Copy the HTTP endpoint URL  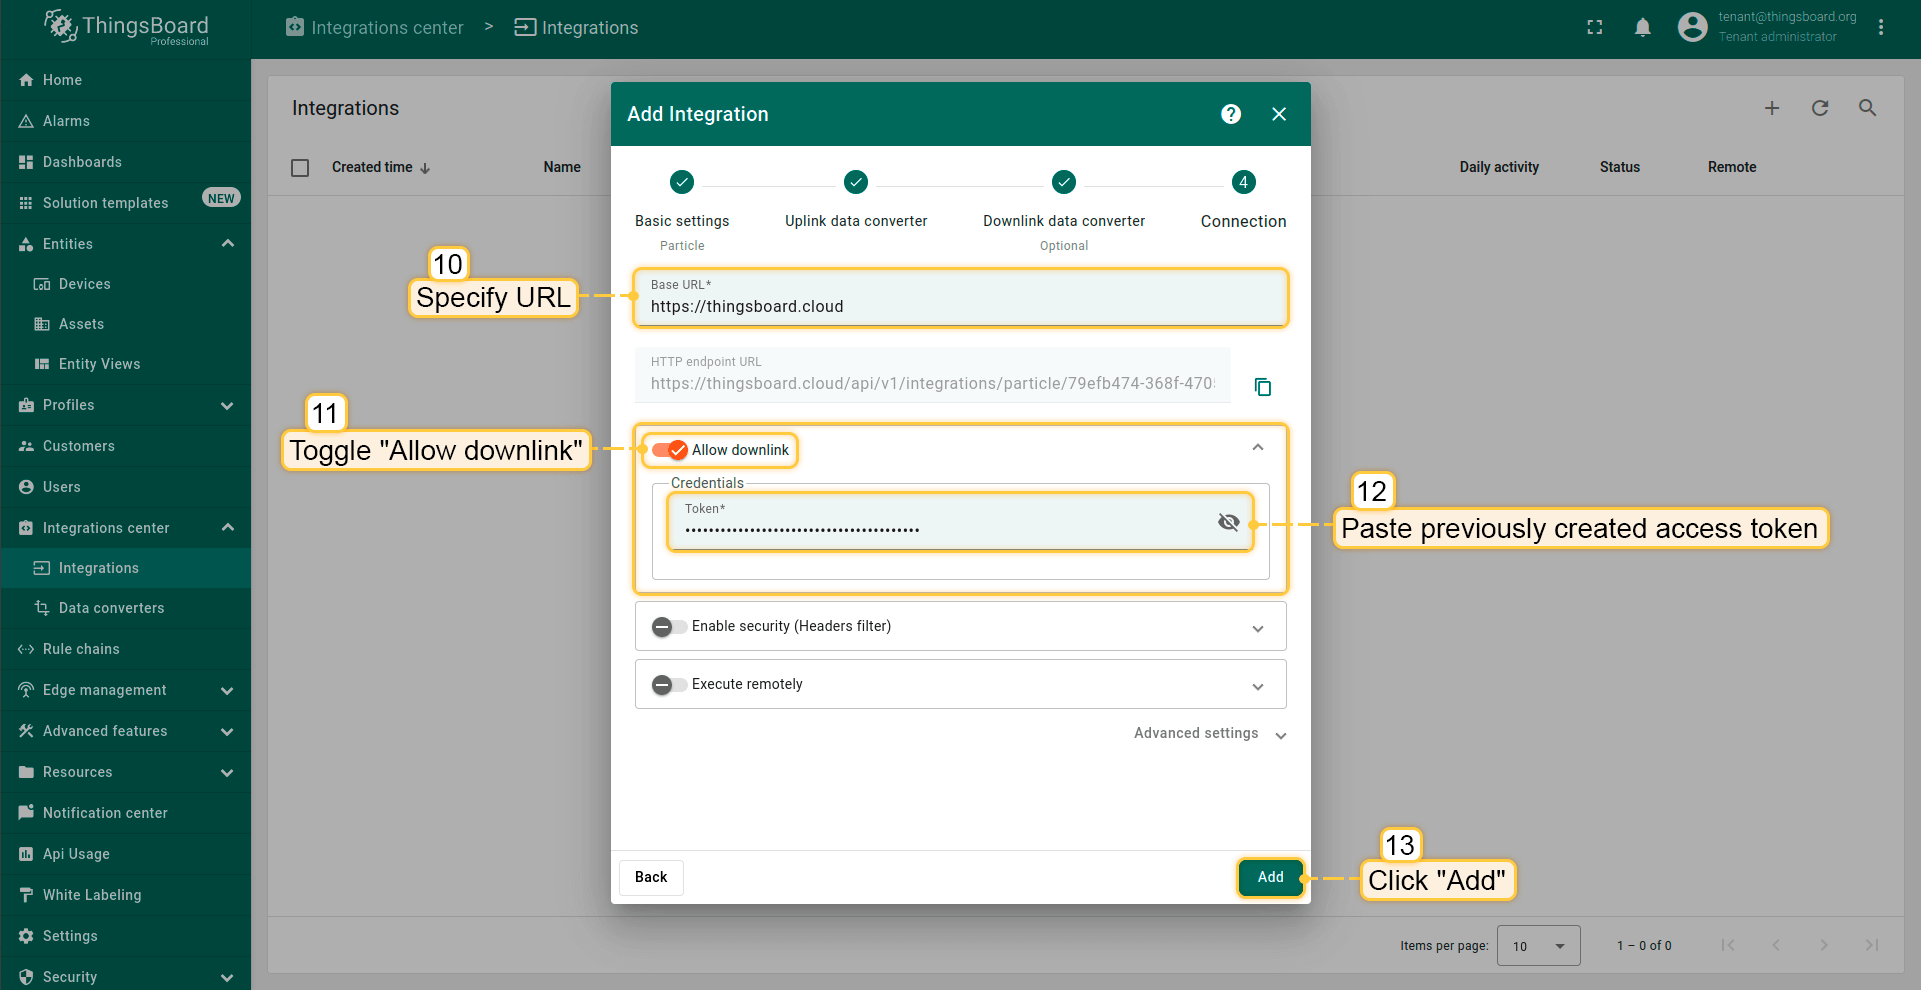[1263, 387]
